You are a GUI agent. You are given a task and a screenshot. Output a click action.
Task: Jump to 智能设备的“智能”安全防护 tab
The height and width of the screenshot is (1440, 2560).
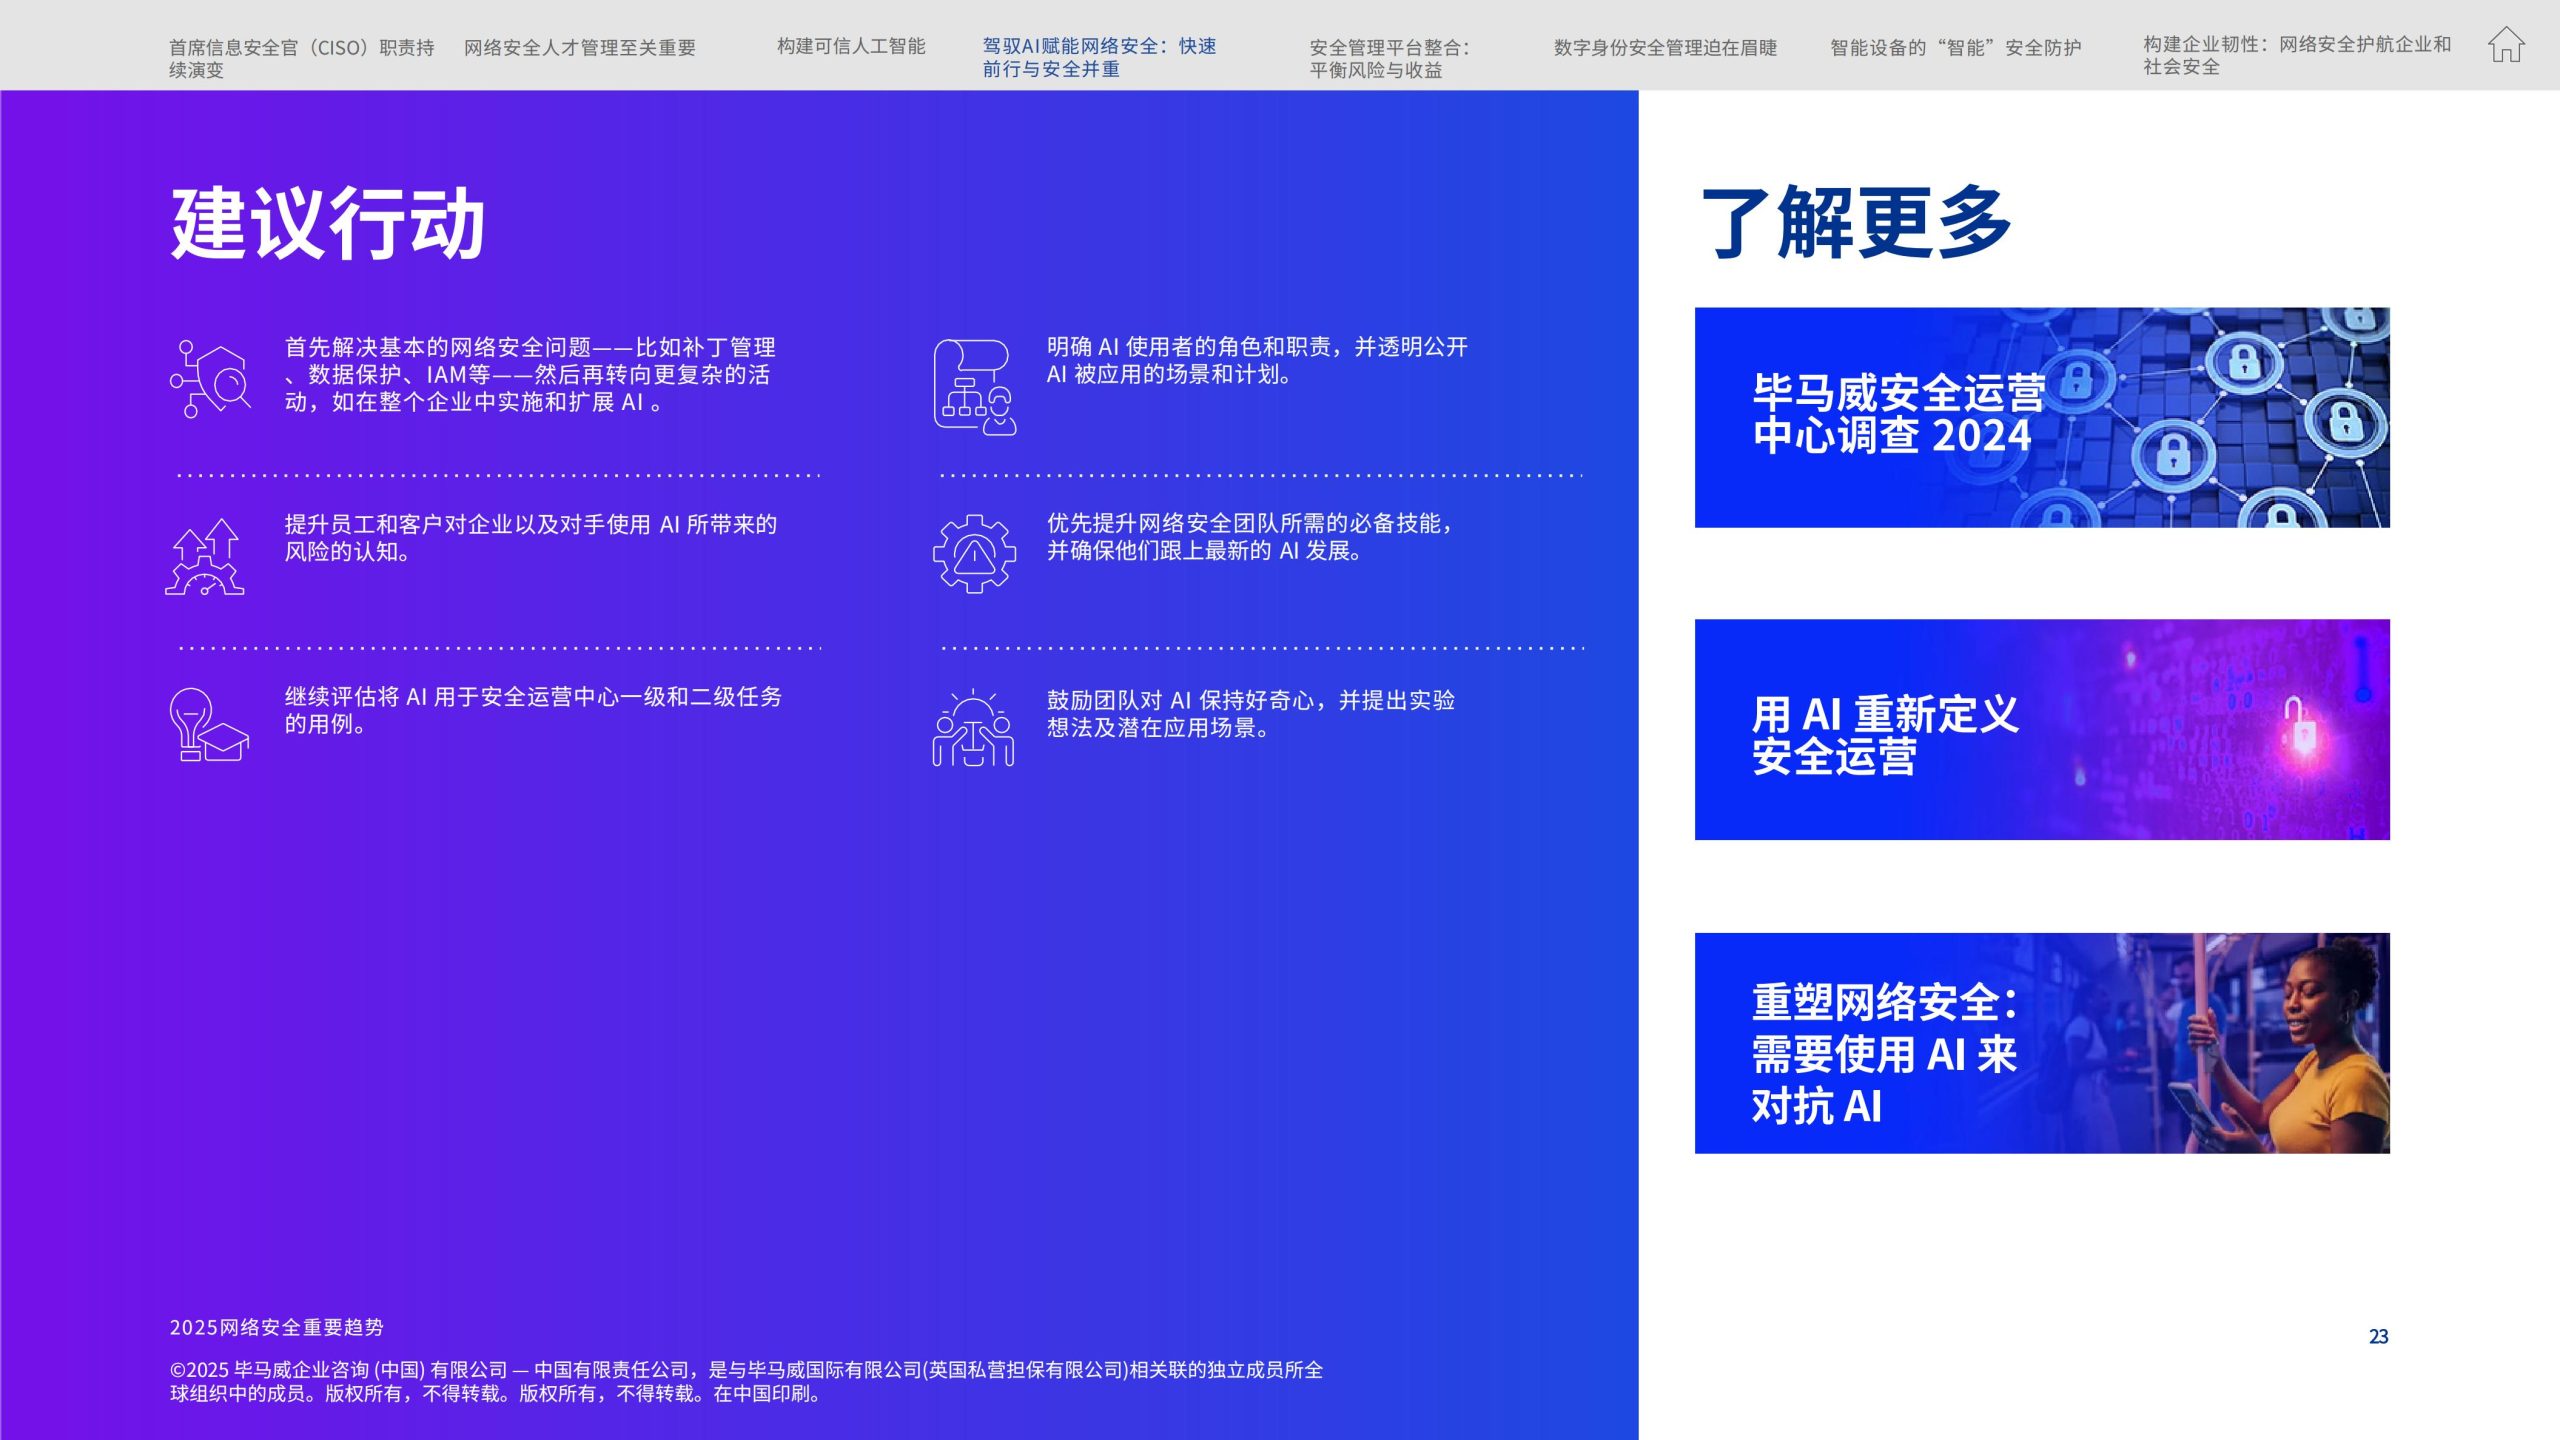click(1955, 47)
